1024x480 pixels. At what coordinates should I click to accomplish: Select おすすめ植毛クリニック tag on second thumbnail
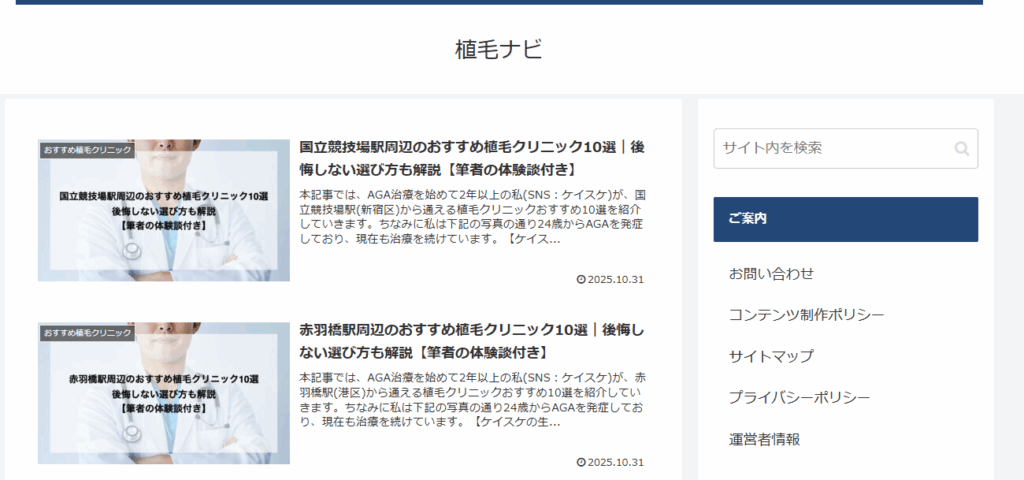88,332
